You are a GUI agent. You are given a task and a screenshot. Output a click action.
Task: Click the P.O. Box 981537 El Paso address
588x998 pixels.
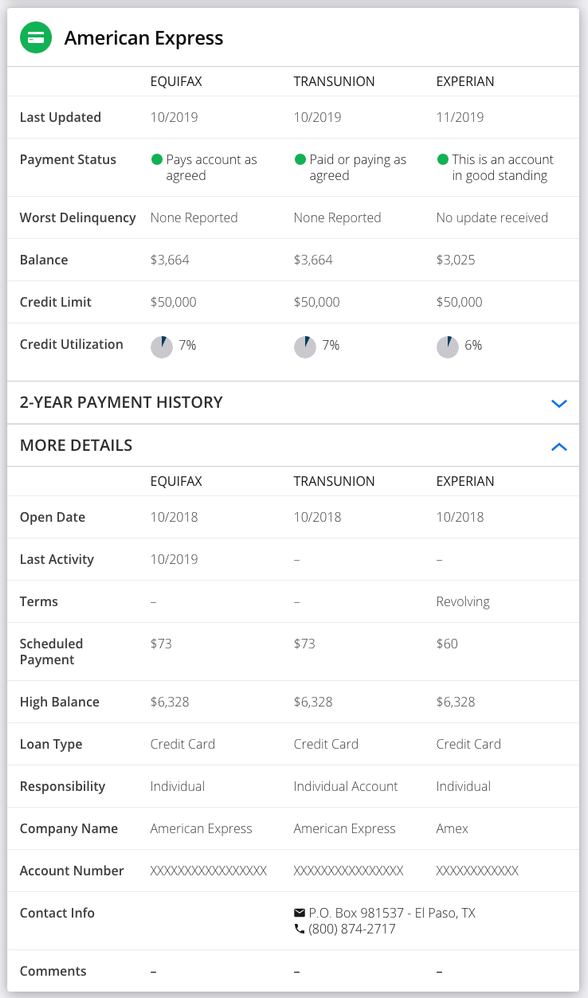click(x=393, y=912)
